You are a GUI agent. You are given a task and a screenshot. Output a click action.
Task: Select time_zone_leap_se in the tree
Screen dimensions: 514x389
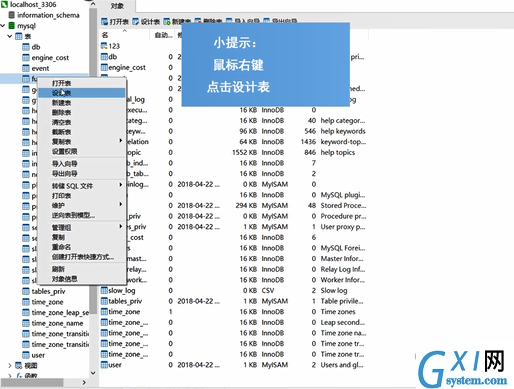point(56,313)
